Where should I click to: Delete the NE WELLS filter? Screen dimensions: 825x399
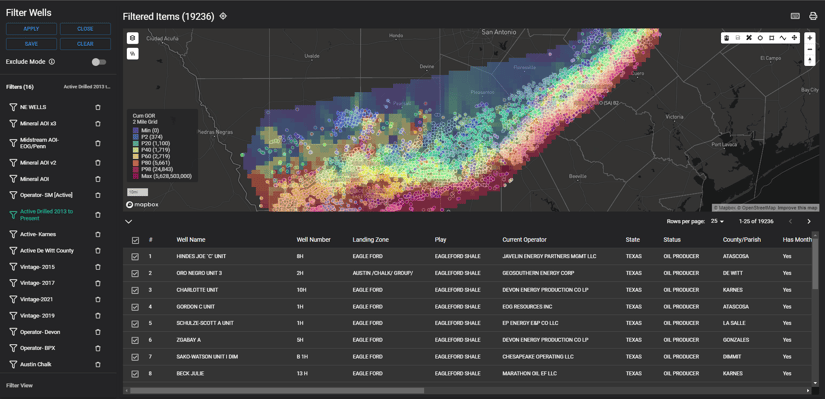coord(98,107)
